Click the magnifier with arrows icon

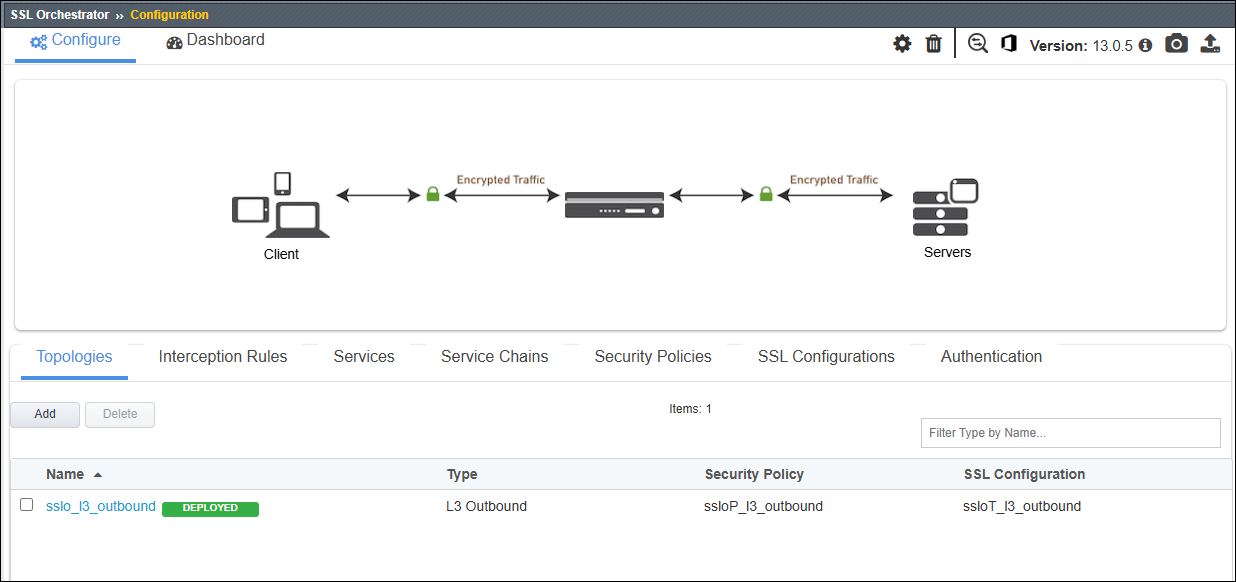[x=978, y=44]
